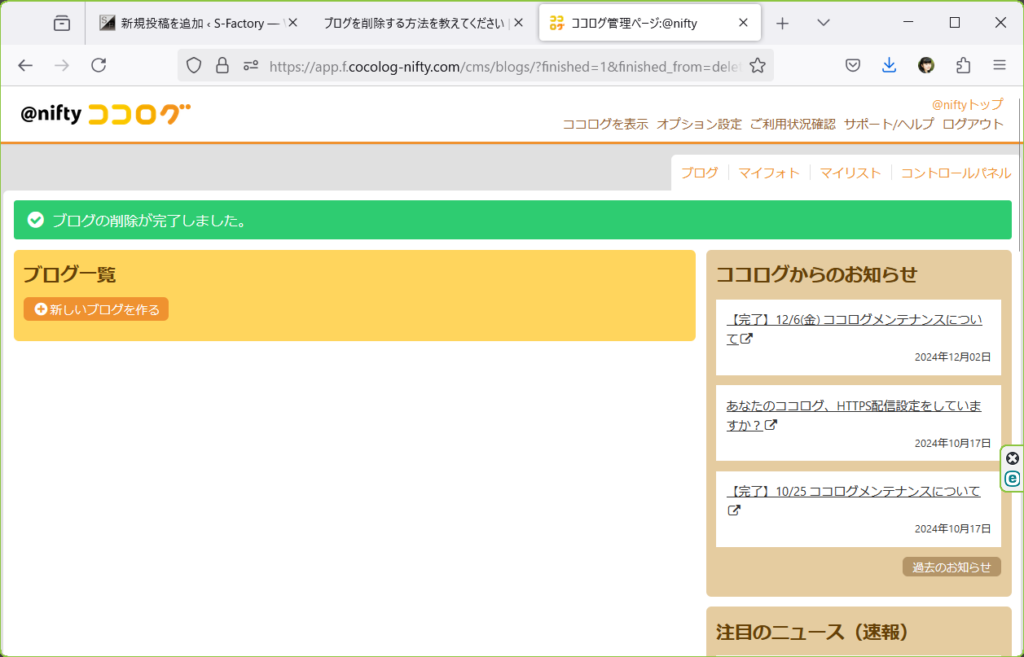Close the S-Factory new post tab
Screen dimensions: 1024x657
[293, 23]
